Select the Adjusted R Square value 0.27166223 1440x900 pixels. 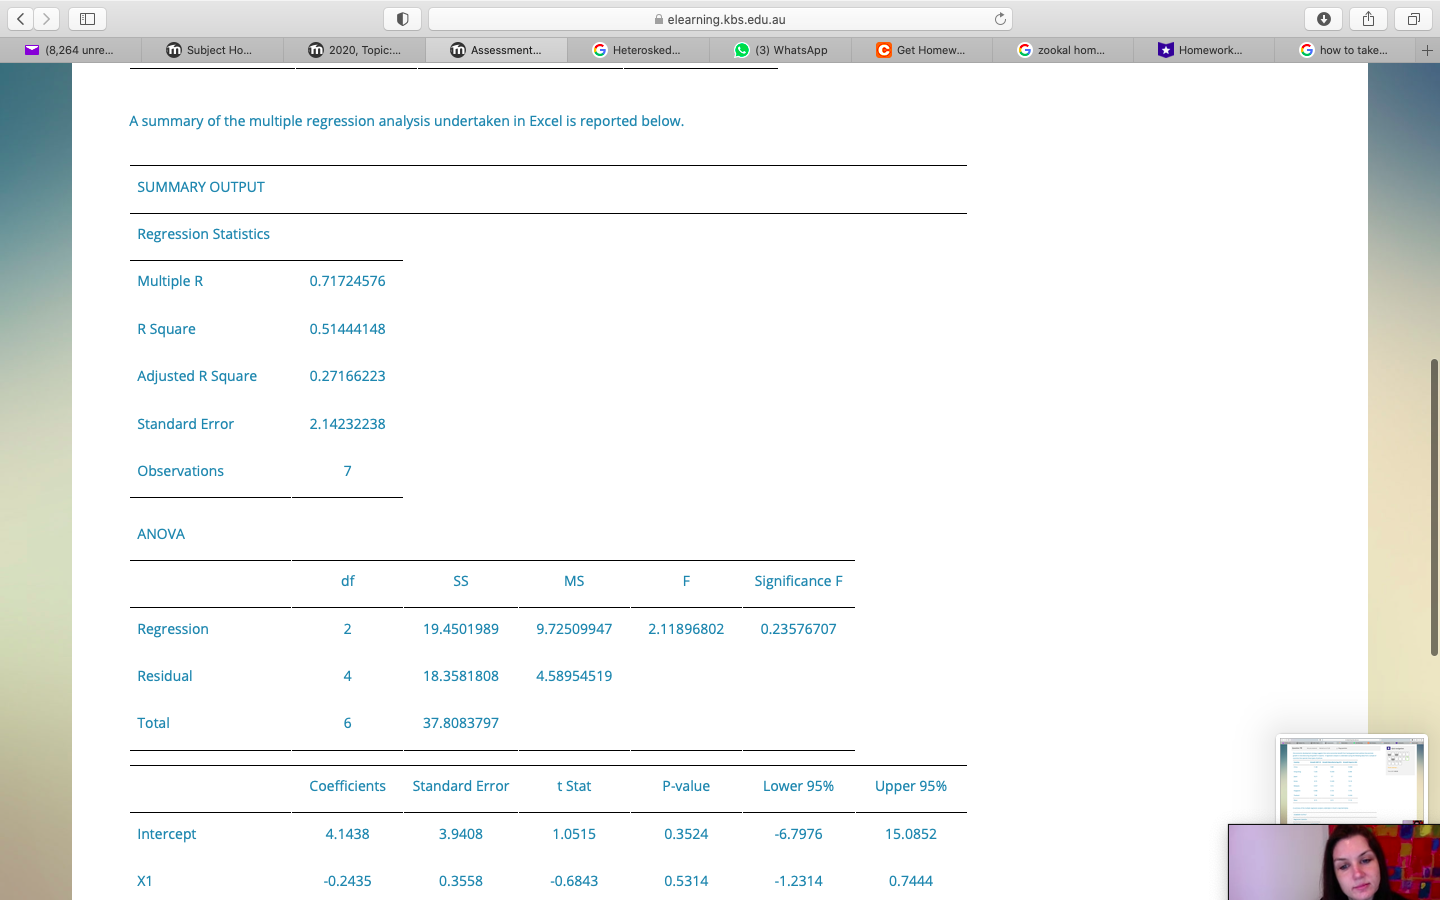347,376
